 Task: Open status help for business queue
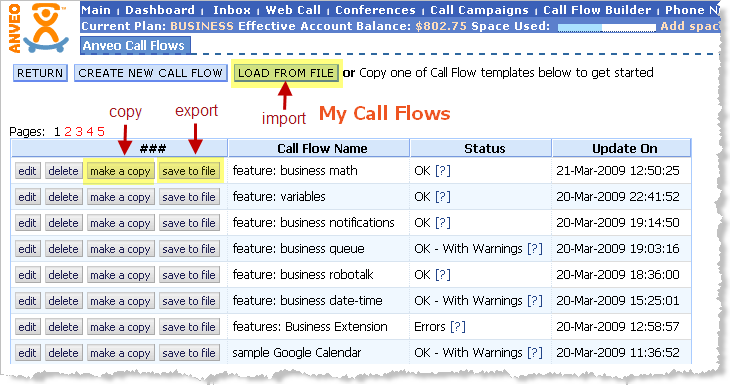[x=535, y=249]
